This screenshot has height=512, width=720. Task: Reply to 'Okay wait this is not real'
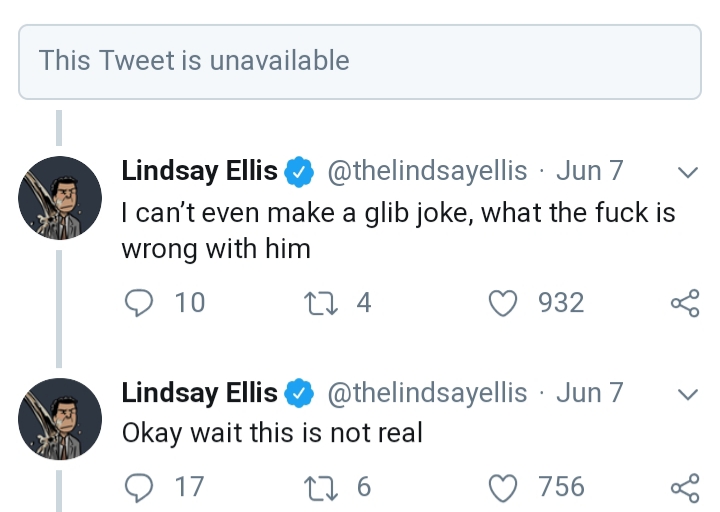[139, 488]
